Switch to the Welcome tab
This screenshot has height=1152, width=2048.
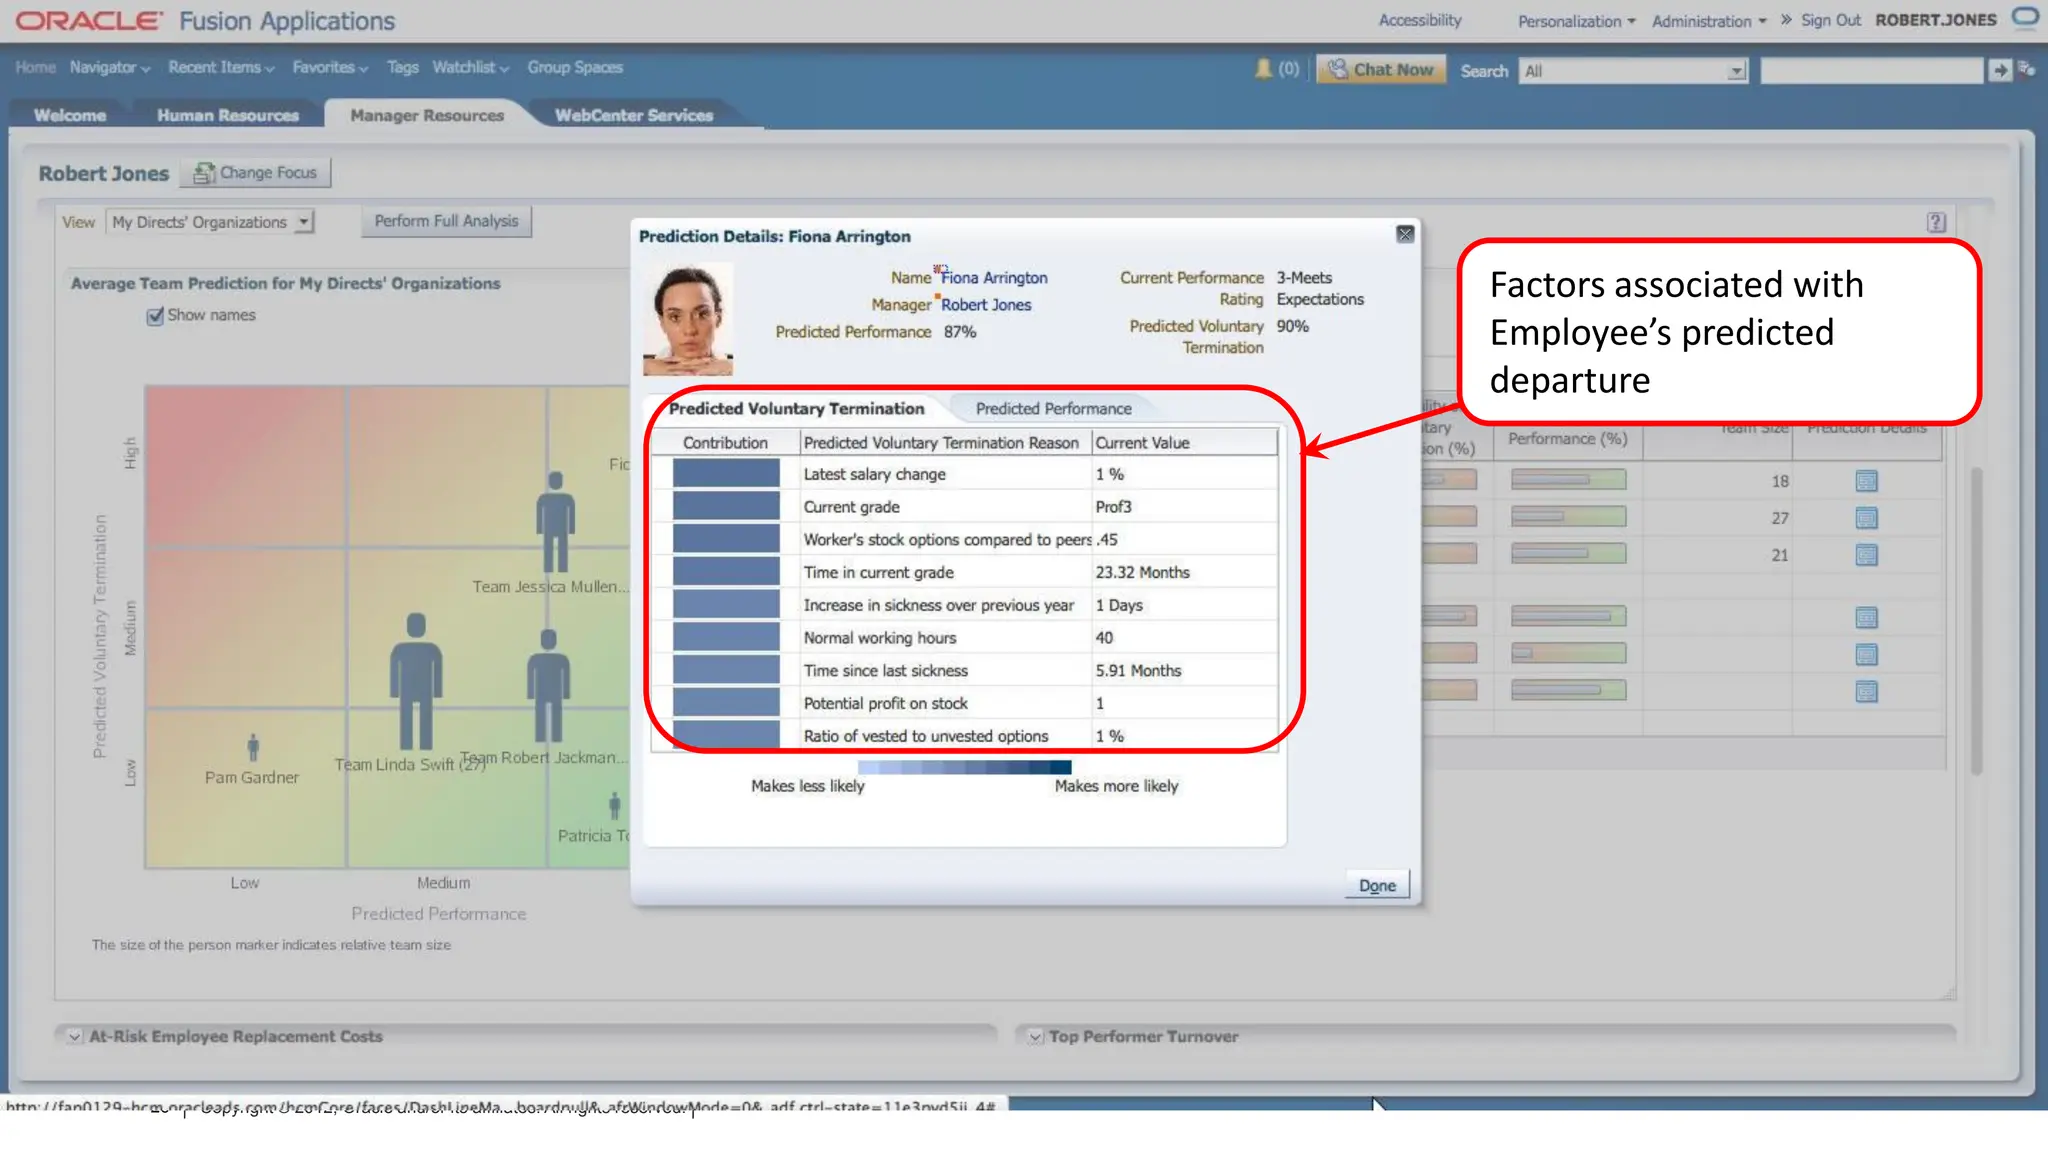tap(70, 115)
